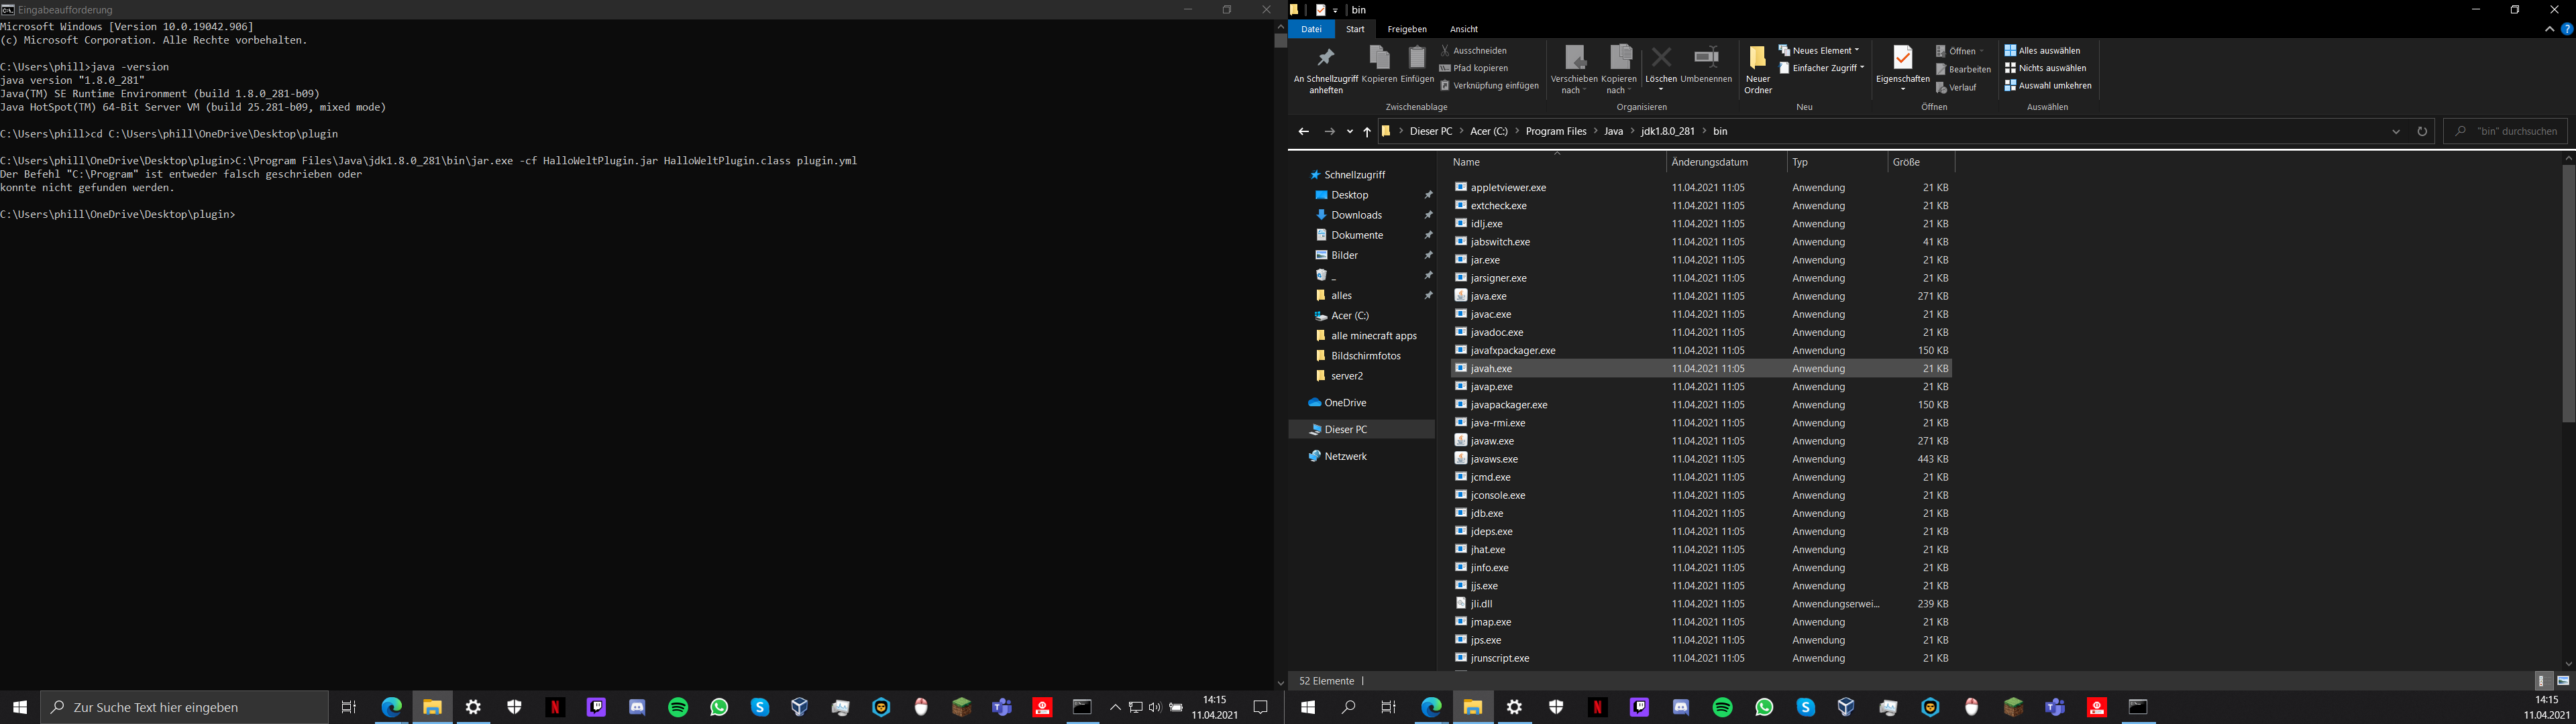Click the bin durchsuchen search field
Screen dimensions: 2576x724
point(2511,131)
